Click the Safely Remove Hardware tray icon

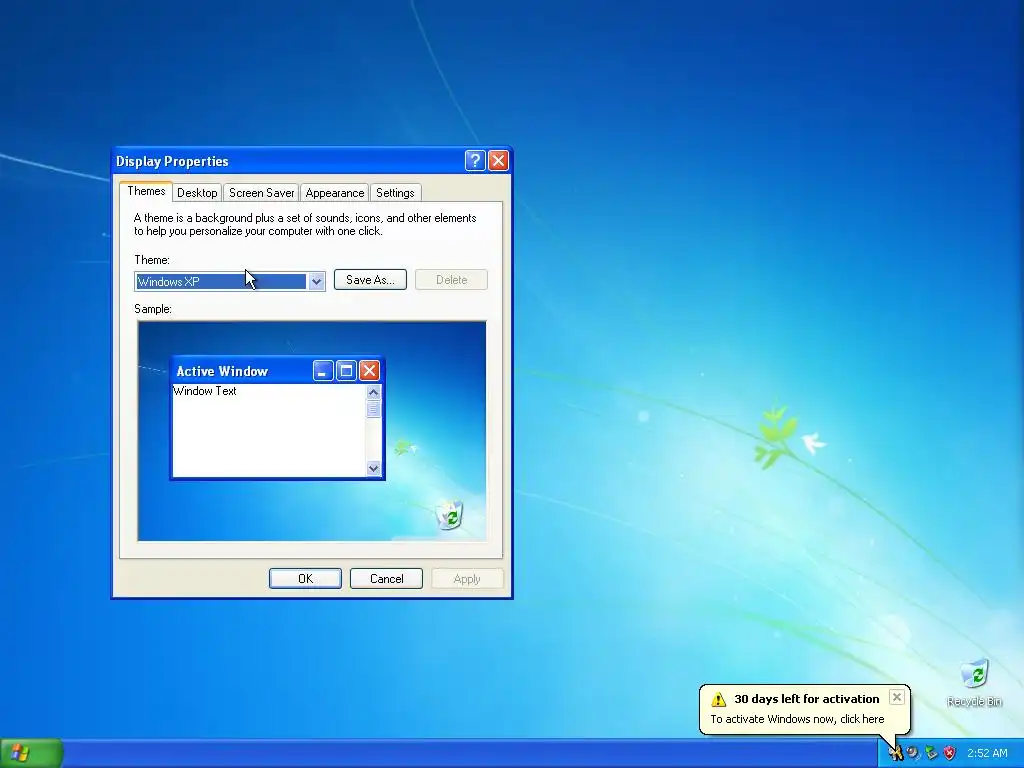931,753
